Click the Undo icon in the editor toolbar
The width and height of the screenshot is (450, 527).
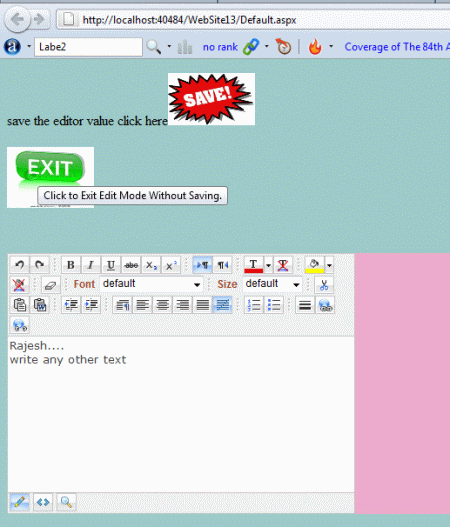coord(19,265)
